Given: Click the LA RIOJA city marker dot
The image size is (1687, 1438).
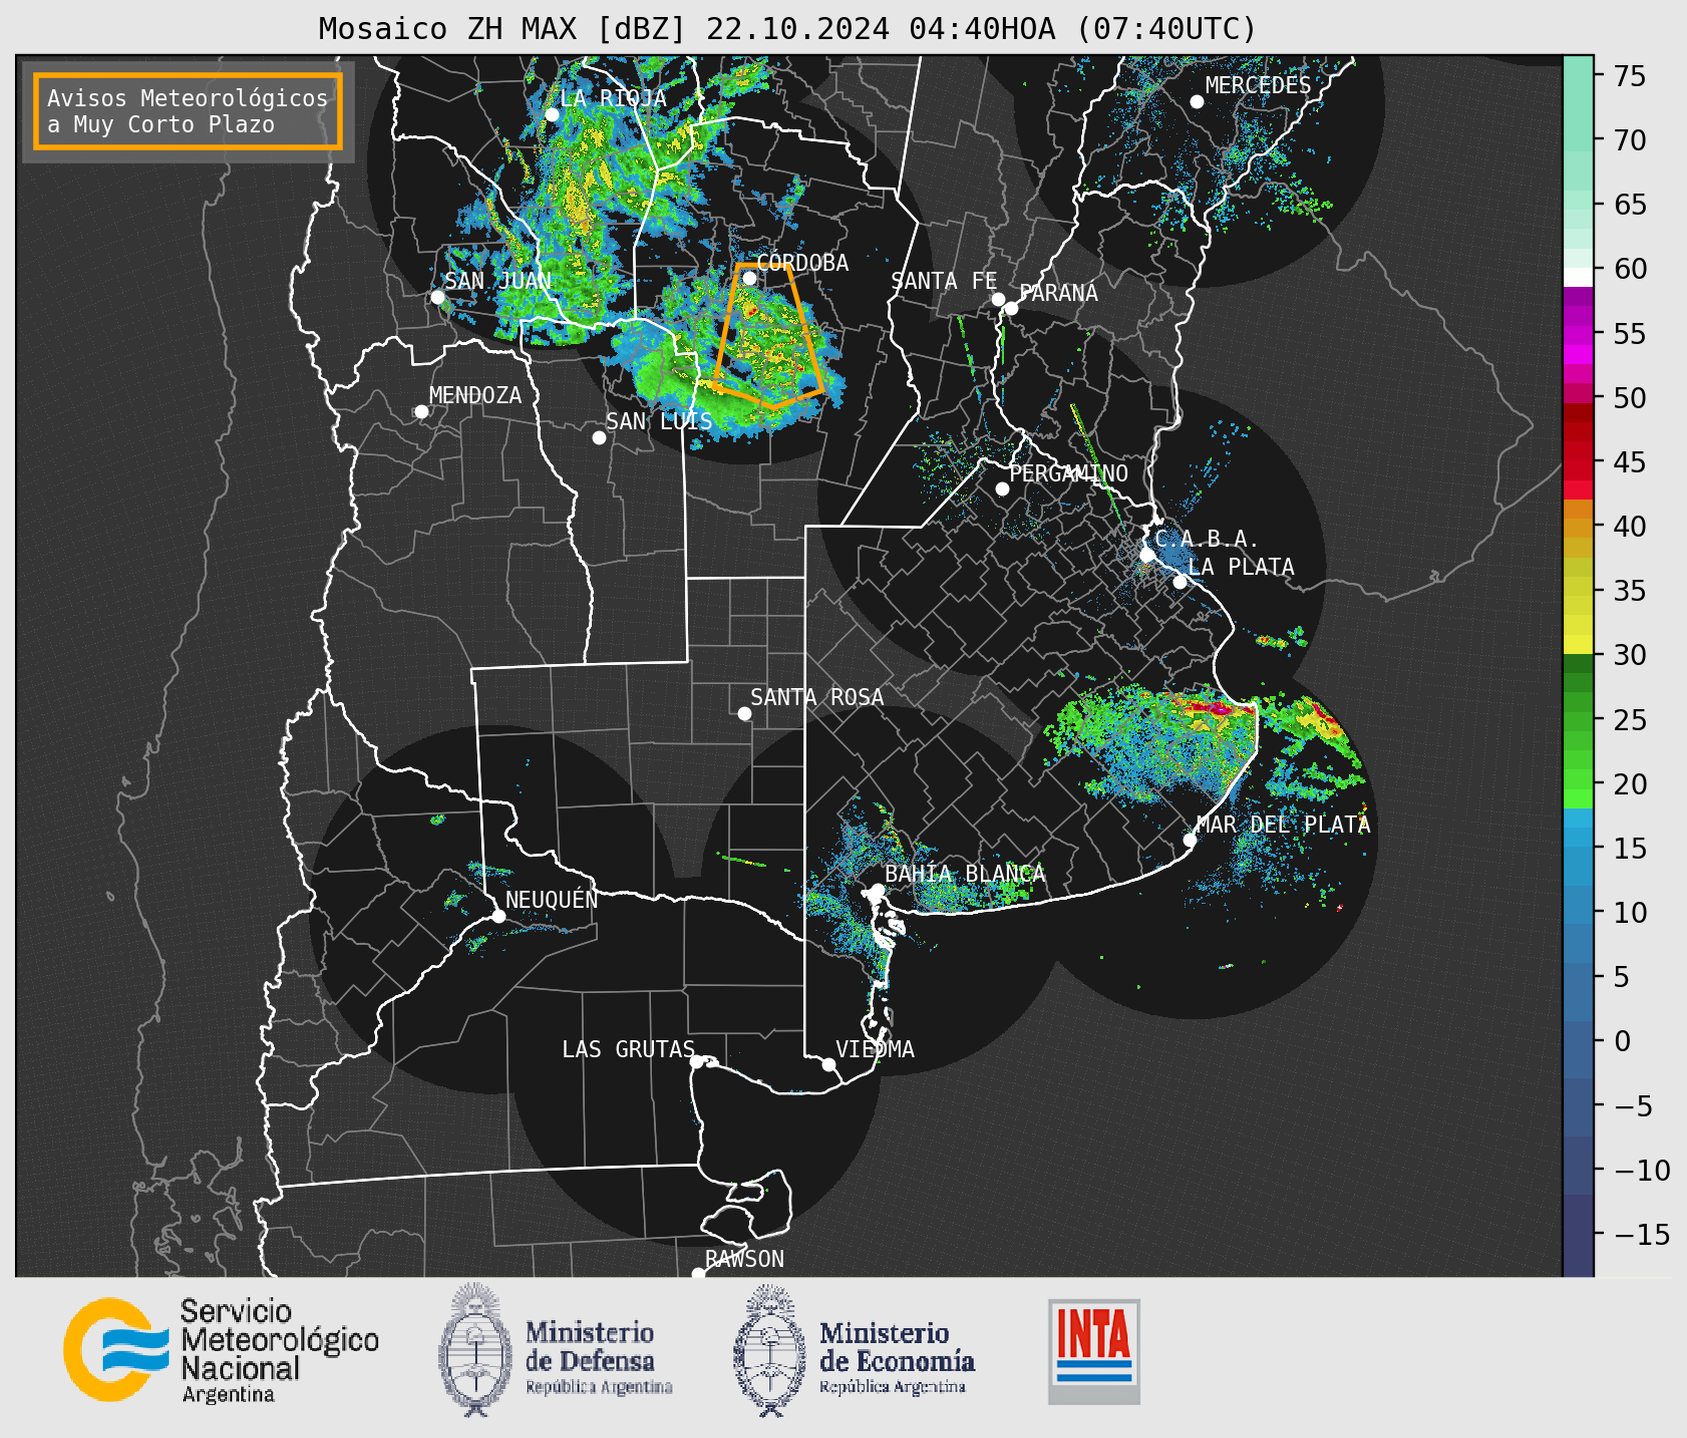Looking at the screenshot, I should [552, 115].
